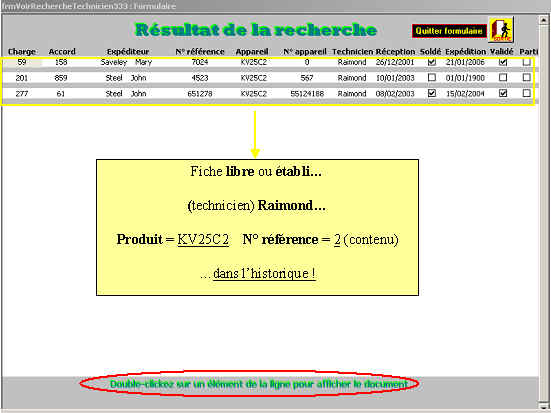Click the N° référence column header
Screen dimensions: 551x413
200,52
